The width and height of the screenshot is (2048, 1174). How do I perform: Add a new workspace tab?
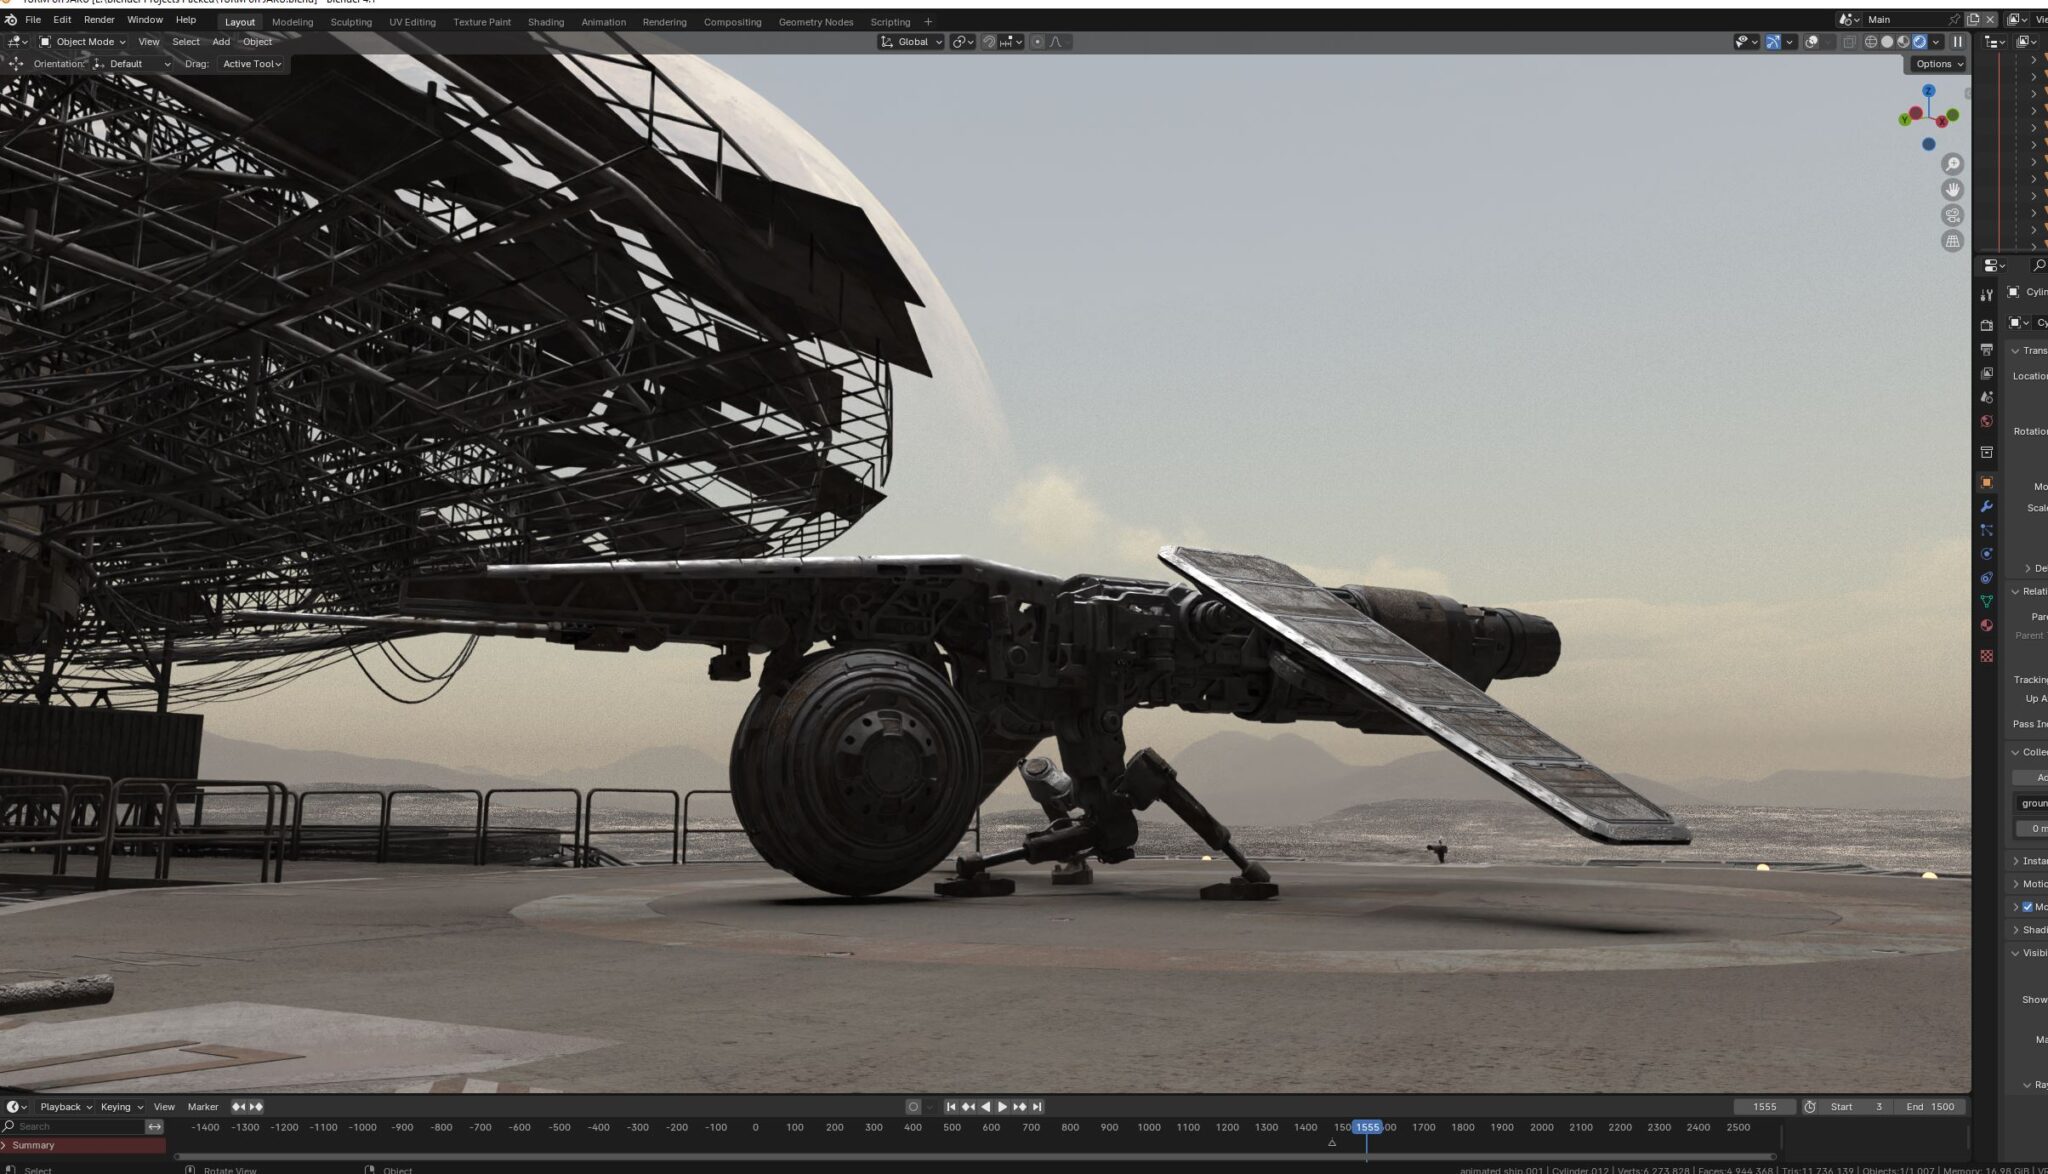pyautogui.click(x=928, y=22)
